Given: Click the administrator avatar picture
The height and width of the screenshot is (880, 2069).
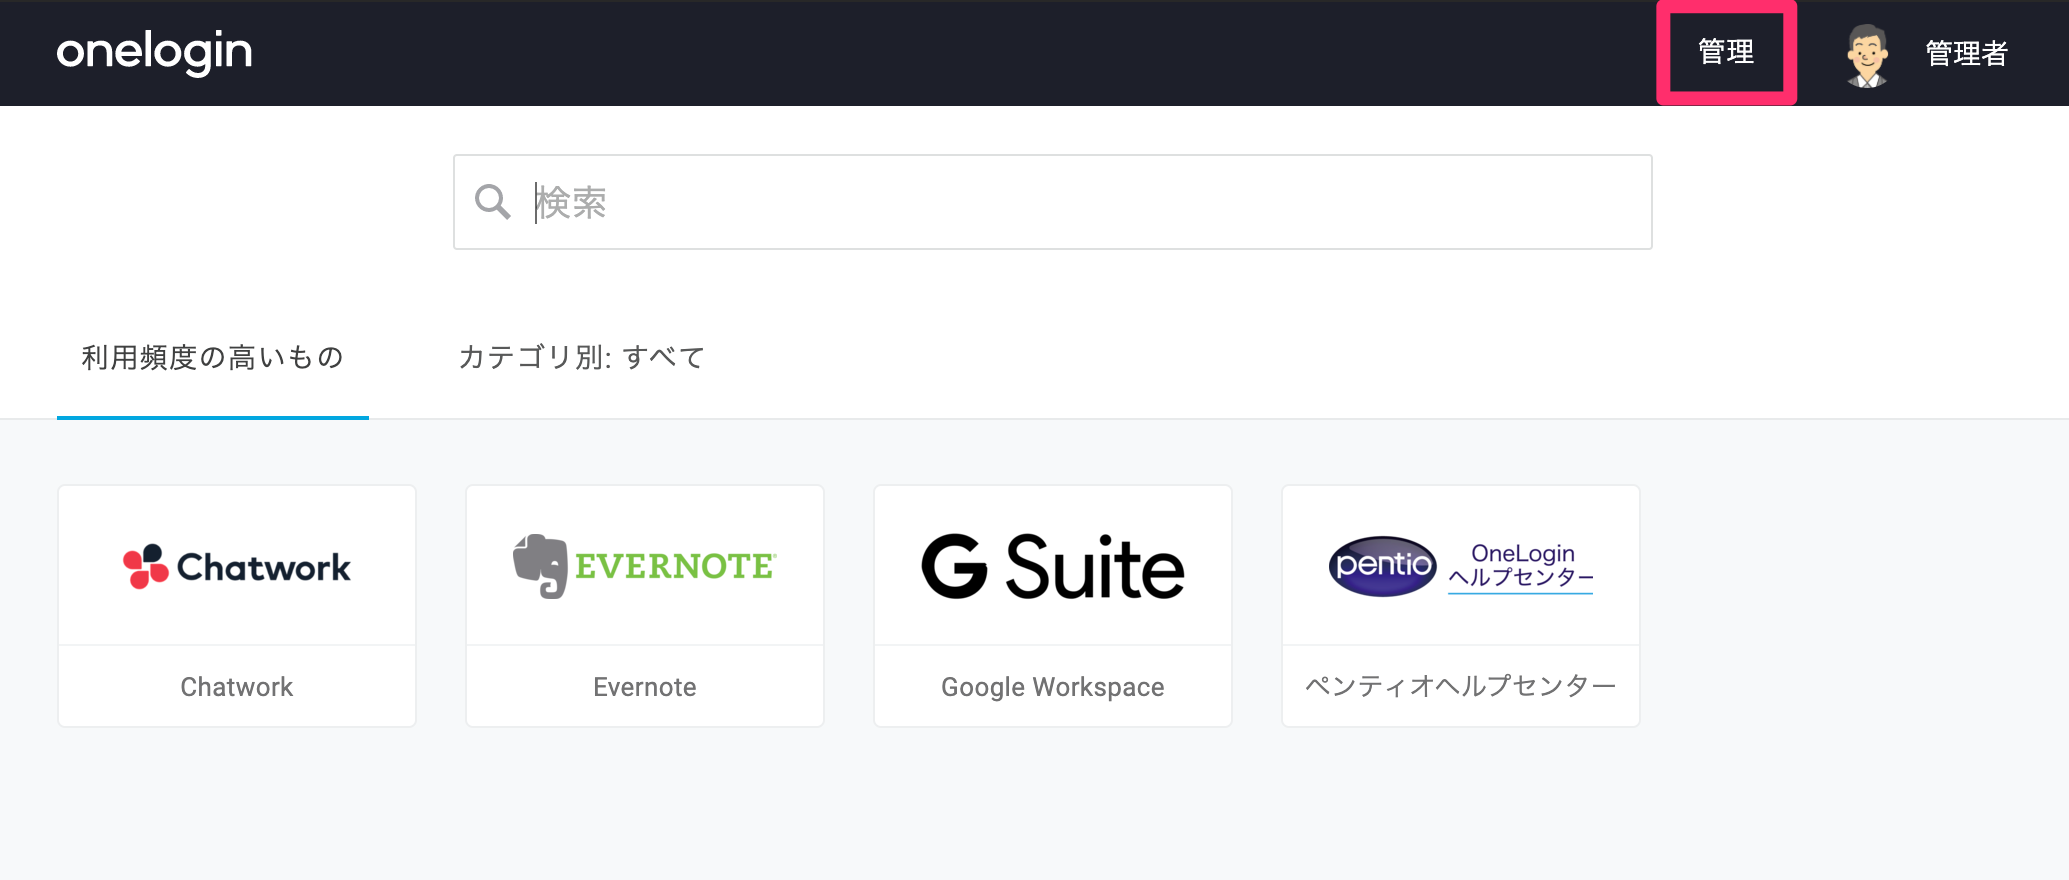Looking at the screenshot, I should tap(1867, 55).
